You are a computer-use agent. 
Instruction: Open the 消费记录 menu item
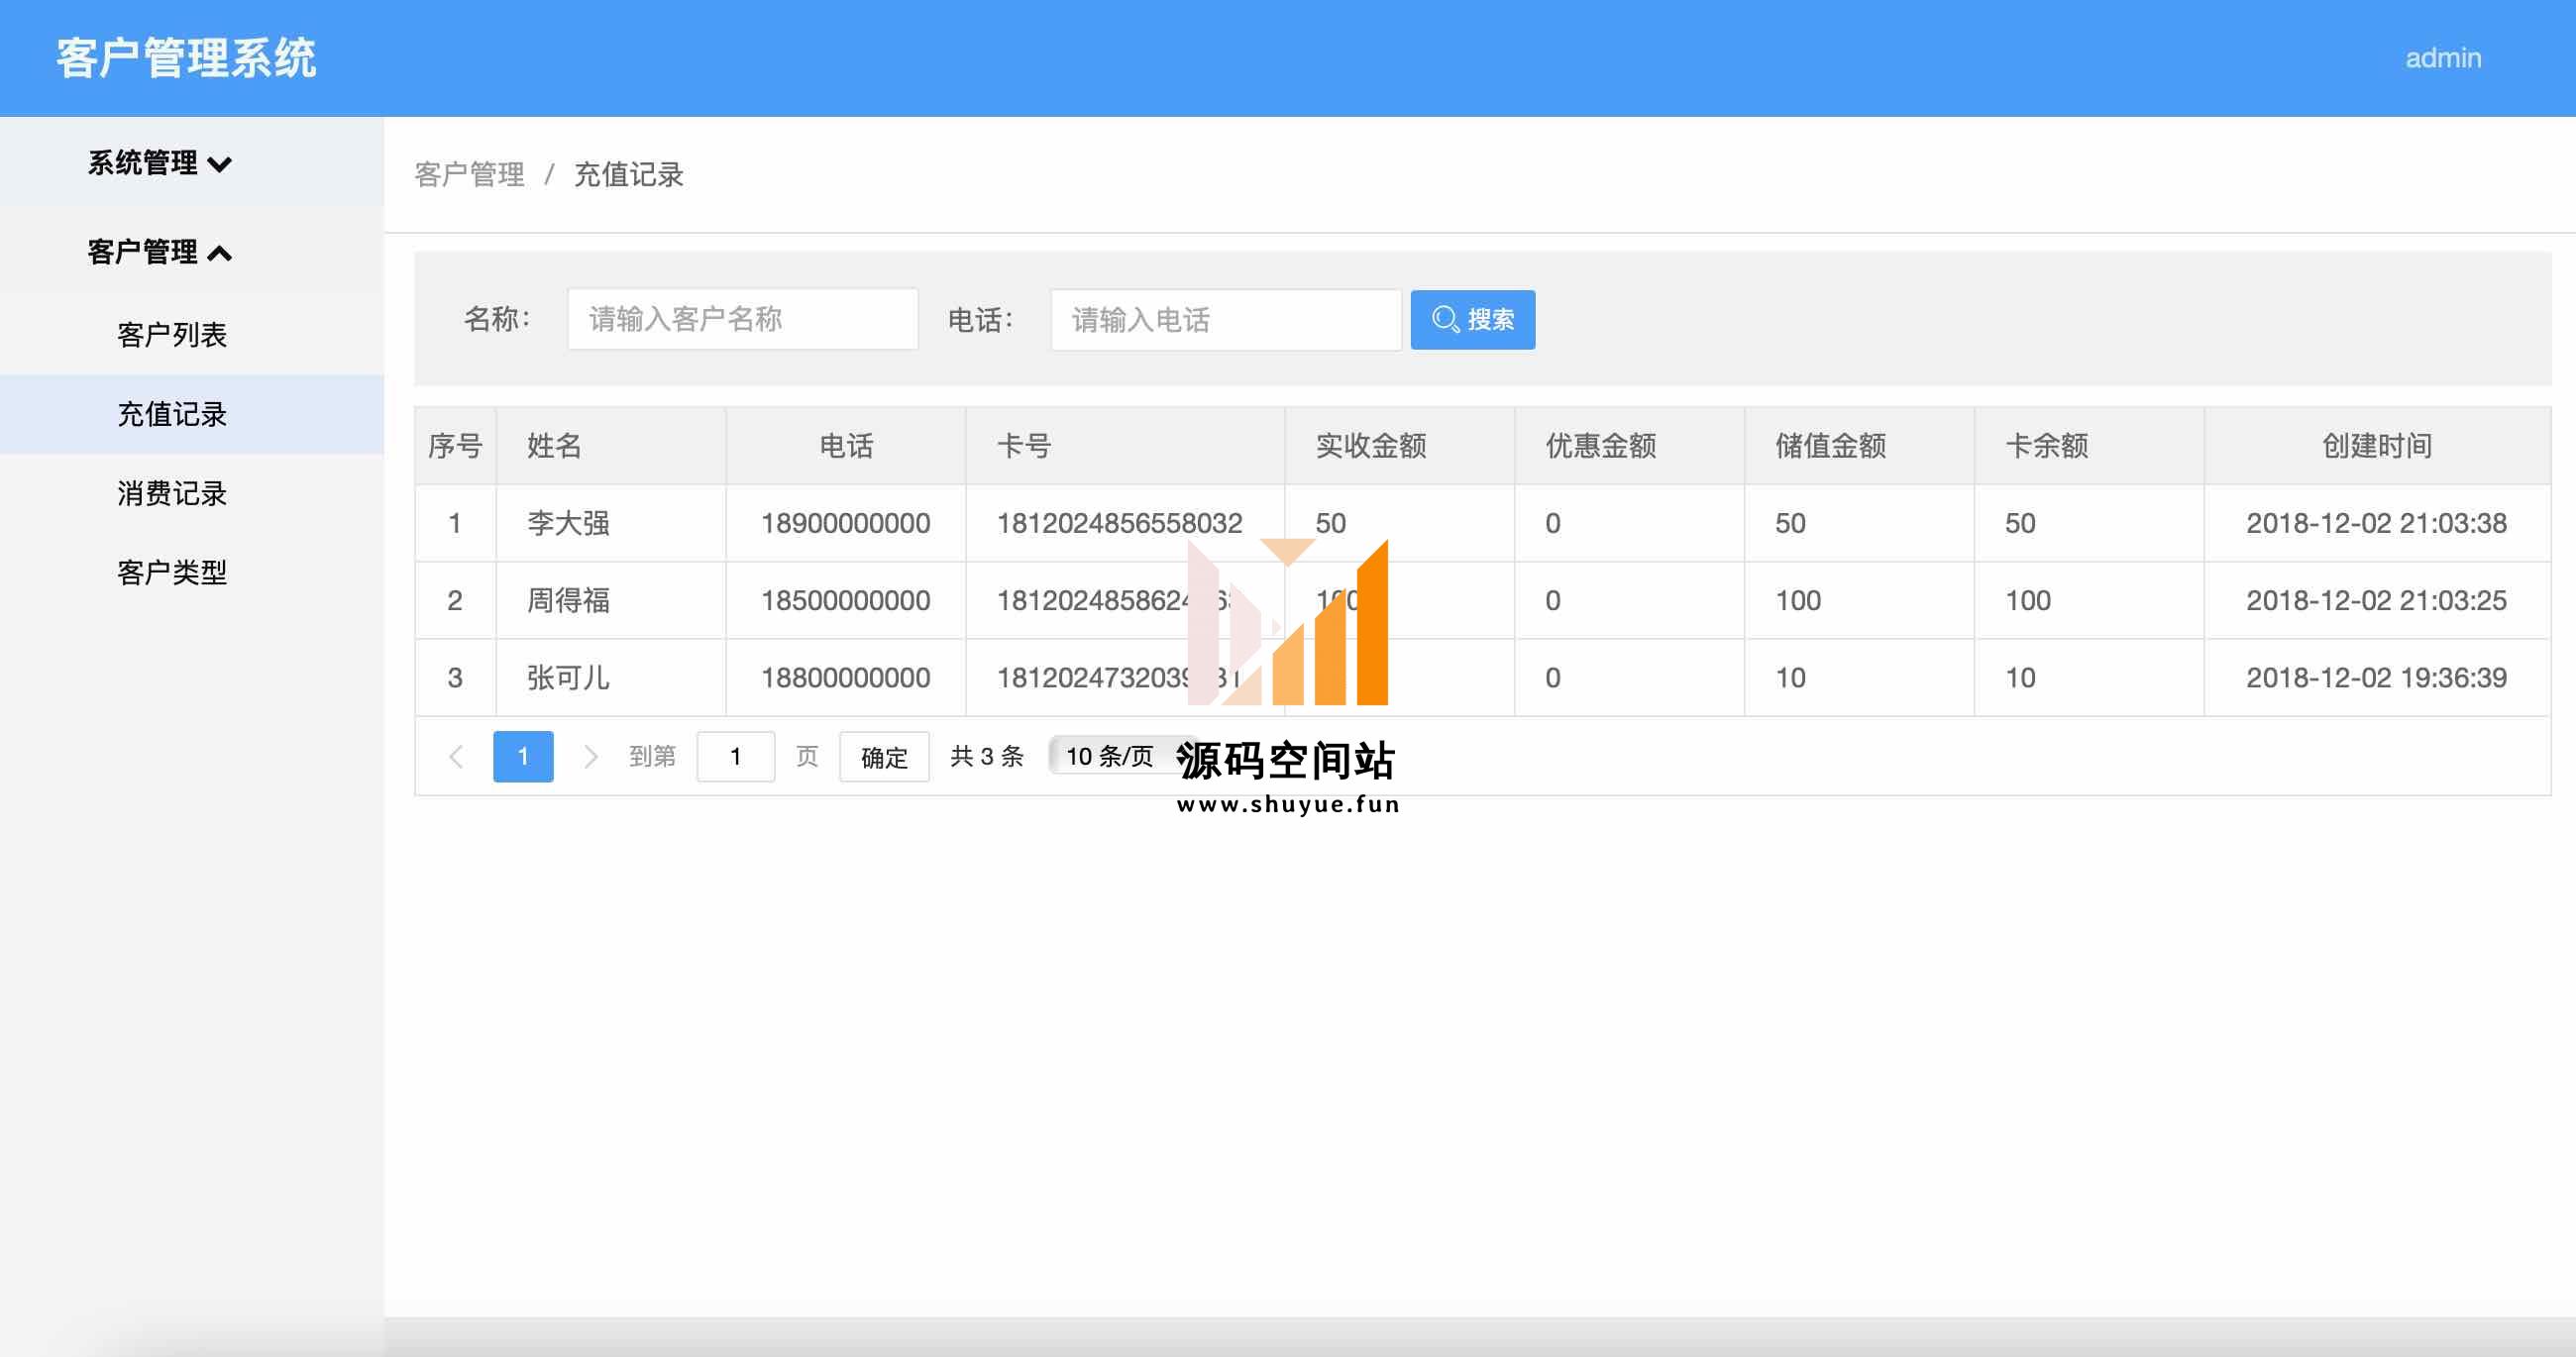click(x=172, y=493)
